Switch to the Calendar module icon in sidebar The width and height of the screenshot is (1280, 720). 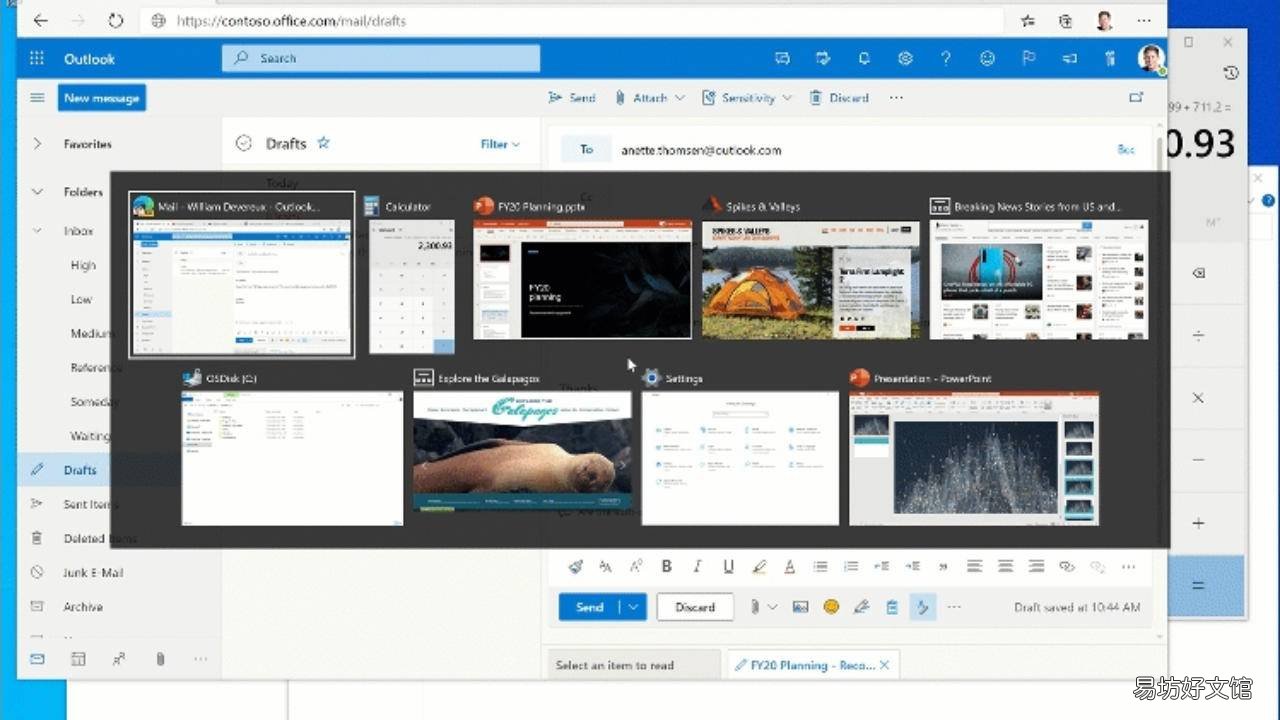78,659
